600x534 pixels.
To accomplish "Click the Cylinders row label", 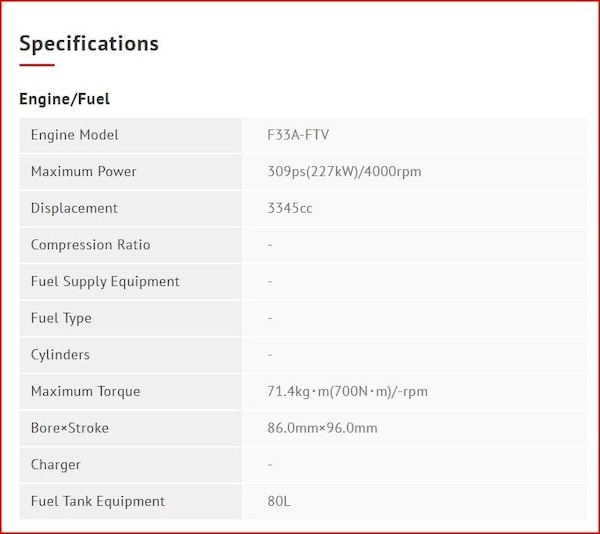I will pyautogui.click(x=60, y=355).
